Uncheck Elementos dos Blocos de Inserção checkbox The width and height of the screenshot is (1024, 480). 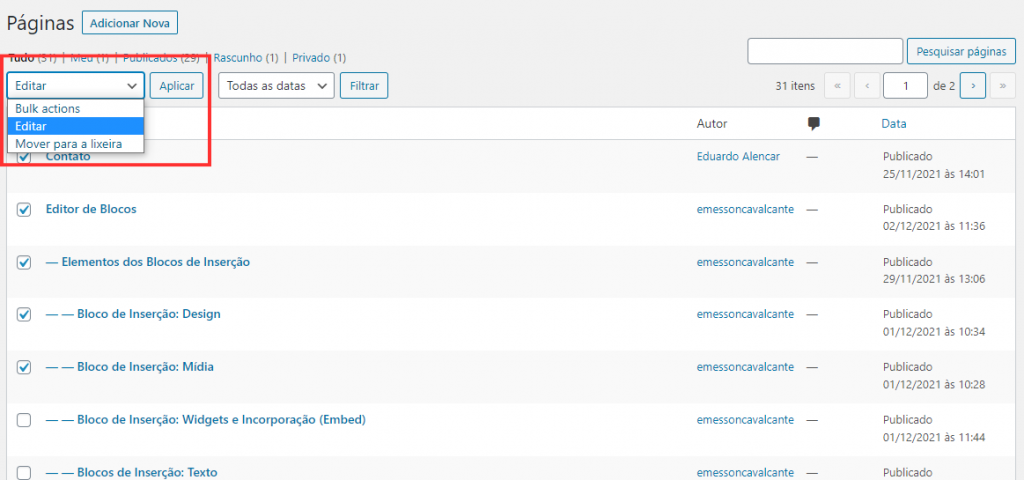click(24, 263)
